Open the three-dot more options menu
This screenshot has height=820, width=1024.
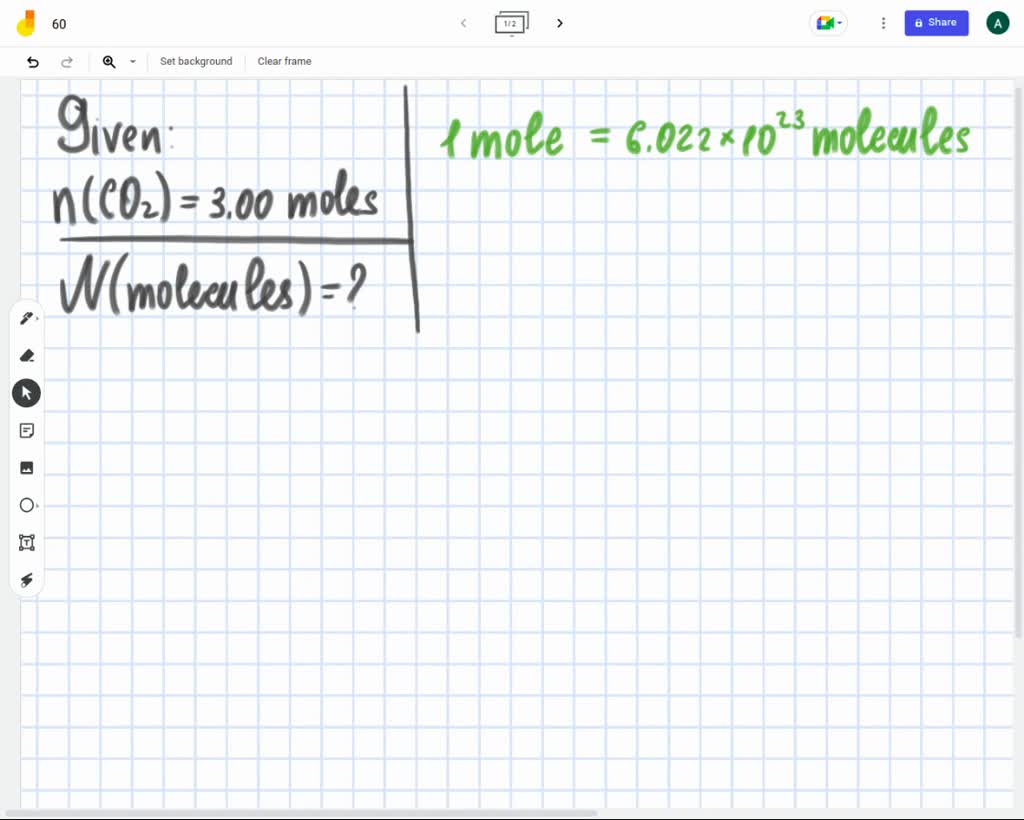point(883,23)
